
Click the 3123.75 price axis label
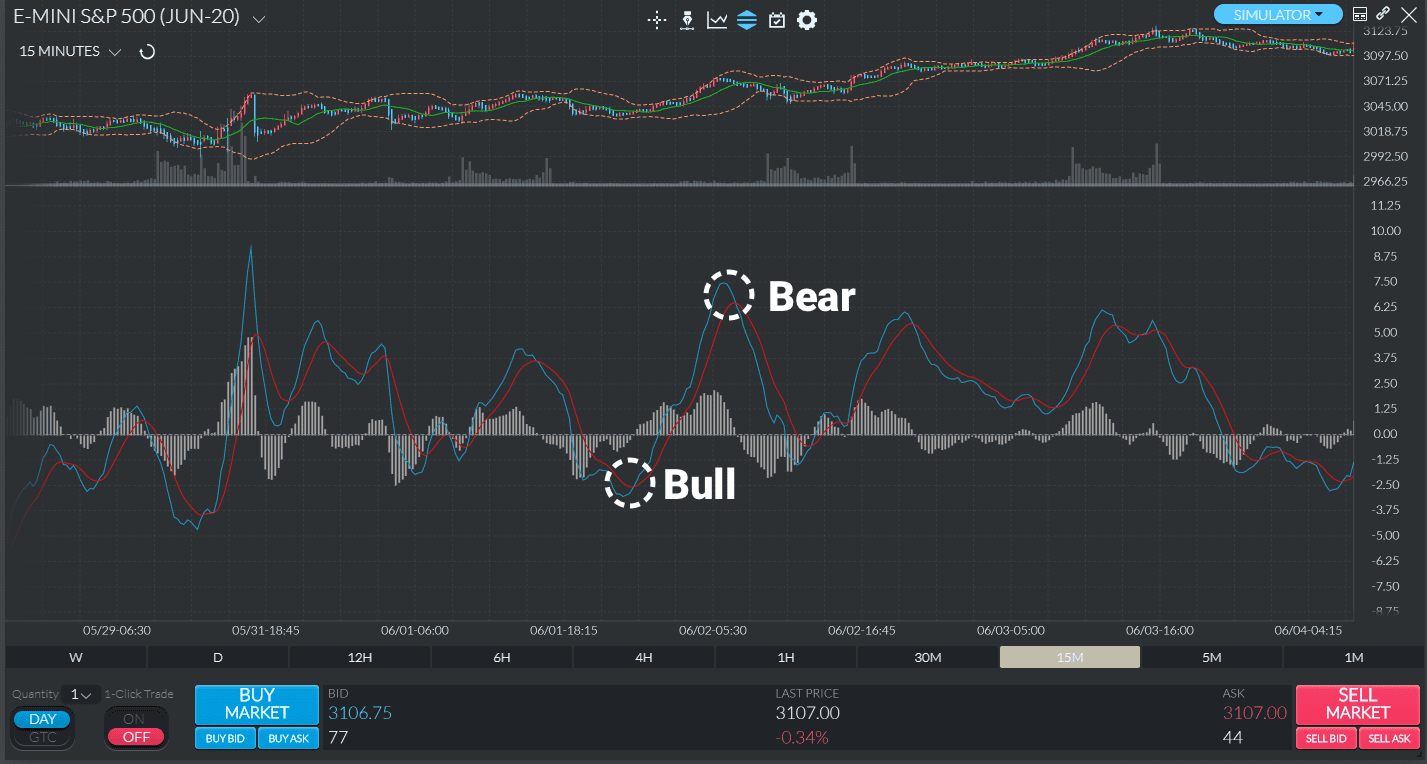tap(1386, 30)
